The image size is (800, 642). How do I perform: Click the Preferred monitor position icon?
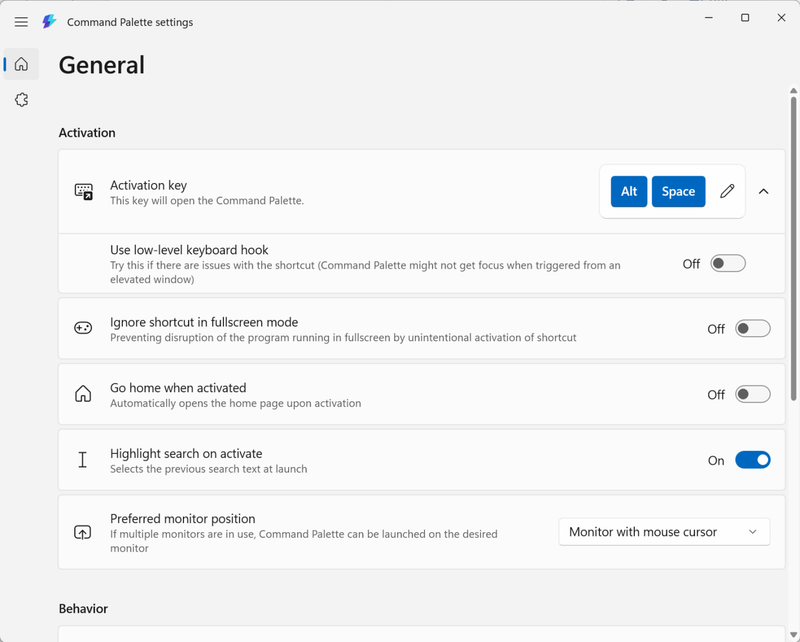(83, 532)
